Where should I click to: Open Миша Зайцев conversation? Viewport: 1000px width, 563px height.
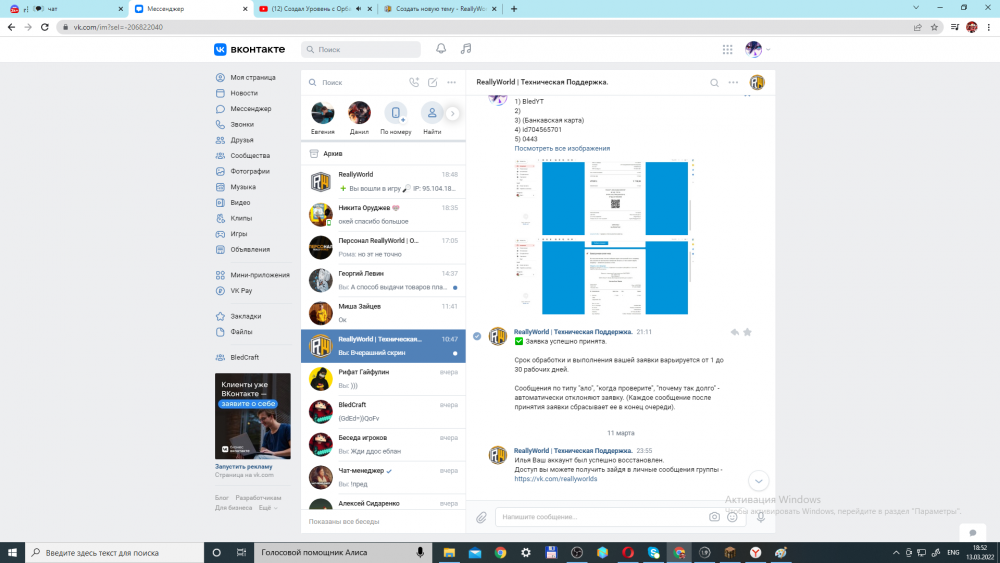[x=383, y=313]
